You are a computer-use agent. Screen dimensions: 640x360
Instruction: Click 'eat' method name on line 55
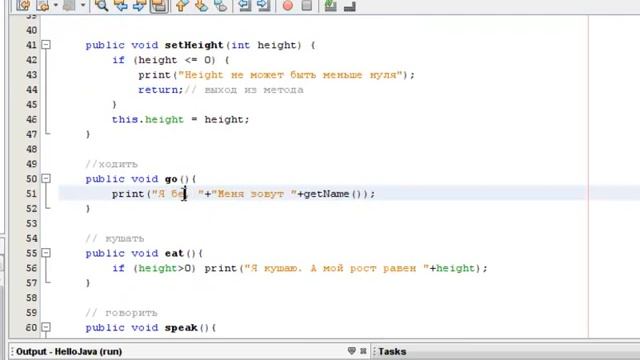click(x=174, y=253)
